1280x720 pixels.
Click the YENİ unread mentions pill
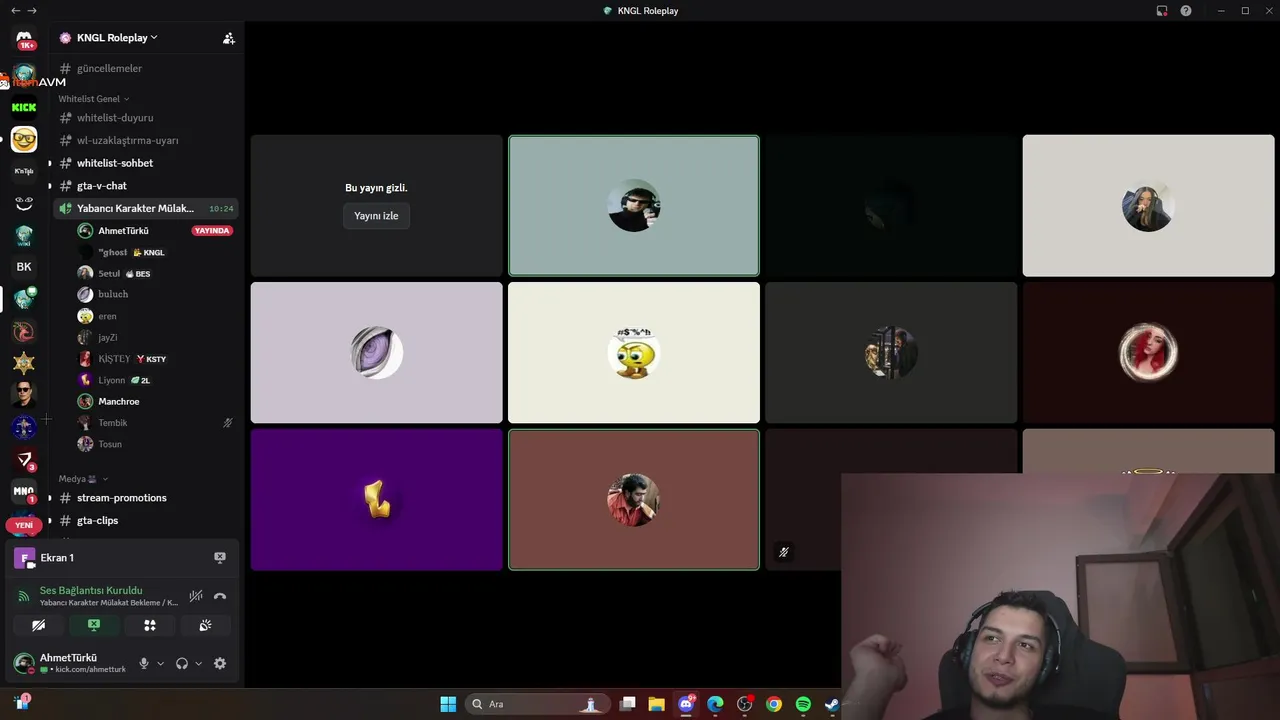(24, 525)
